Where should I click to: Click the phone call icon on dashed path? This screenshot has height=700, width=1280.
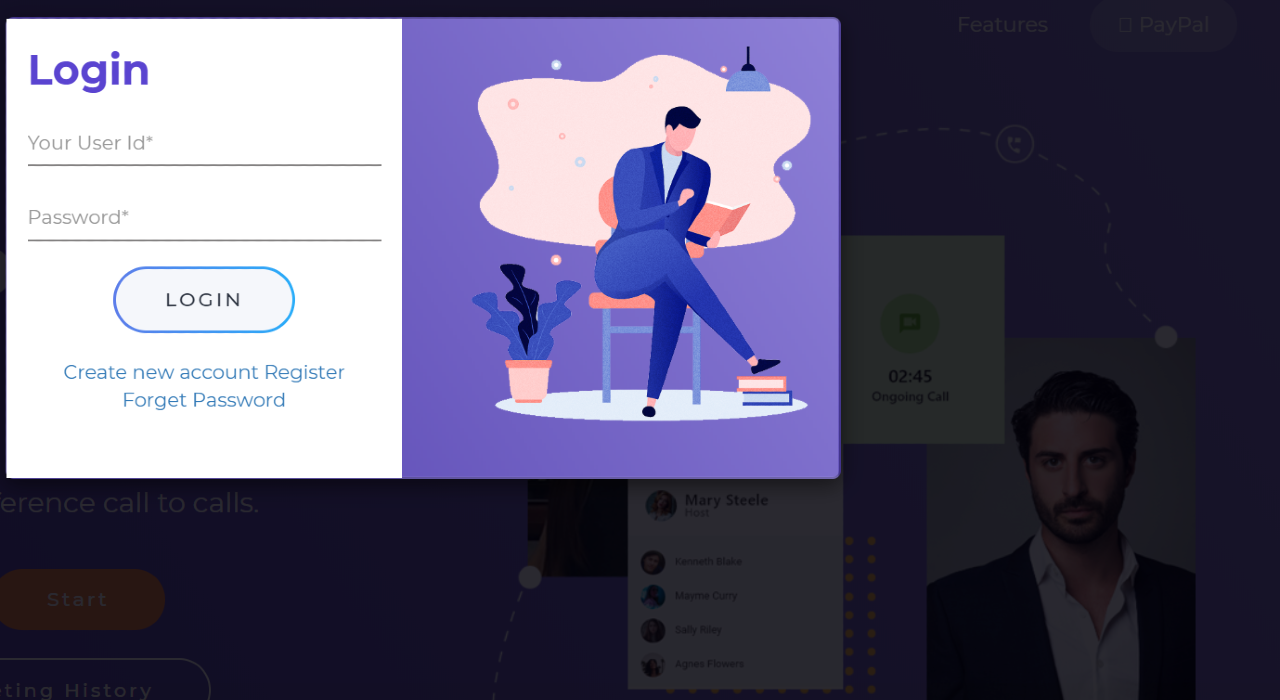coord(1015,145)
